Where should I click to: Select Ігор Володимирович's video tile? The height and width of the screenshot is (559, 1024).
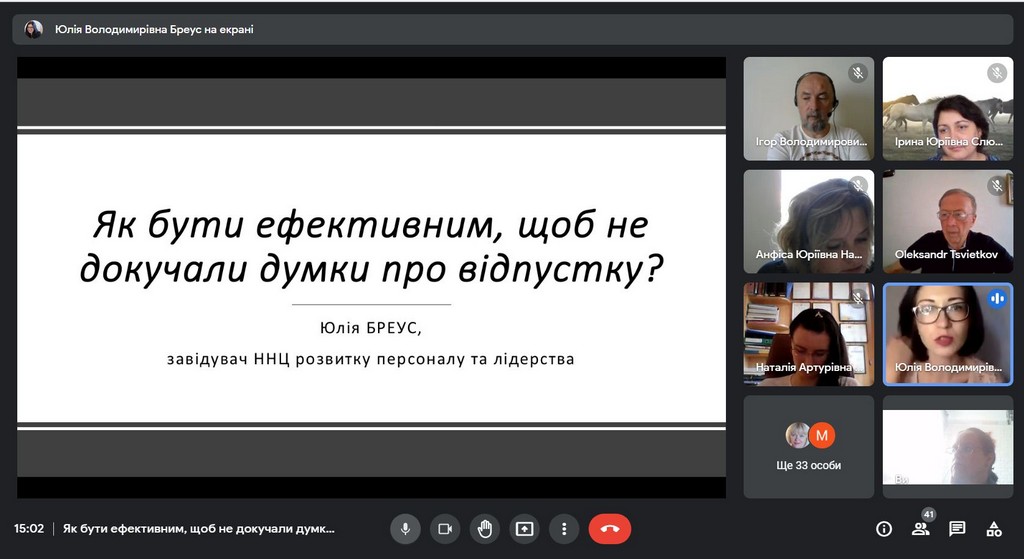coord(808,108)
